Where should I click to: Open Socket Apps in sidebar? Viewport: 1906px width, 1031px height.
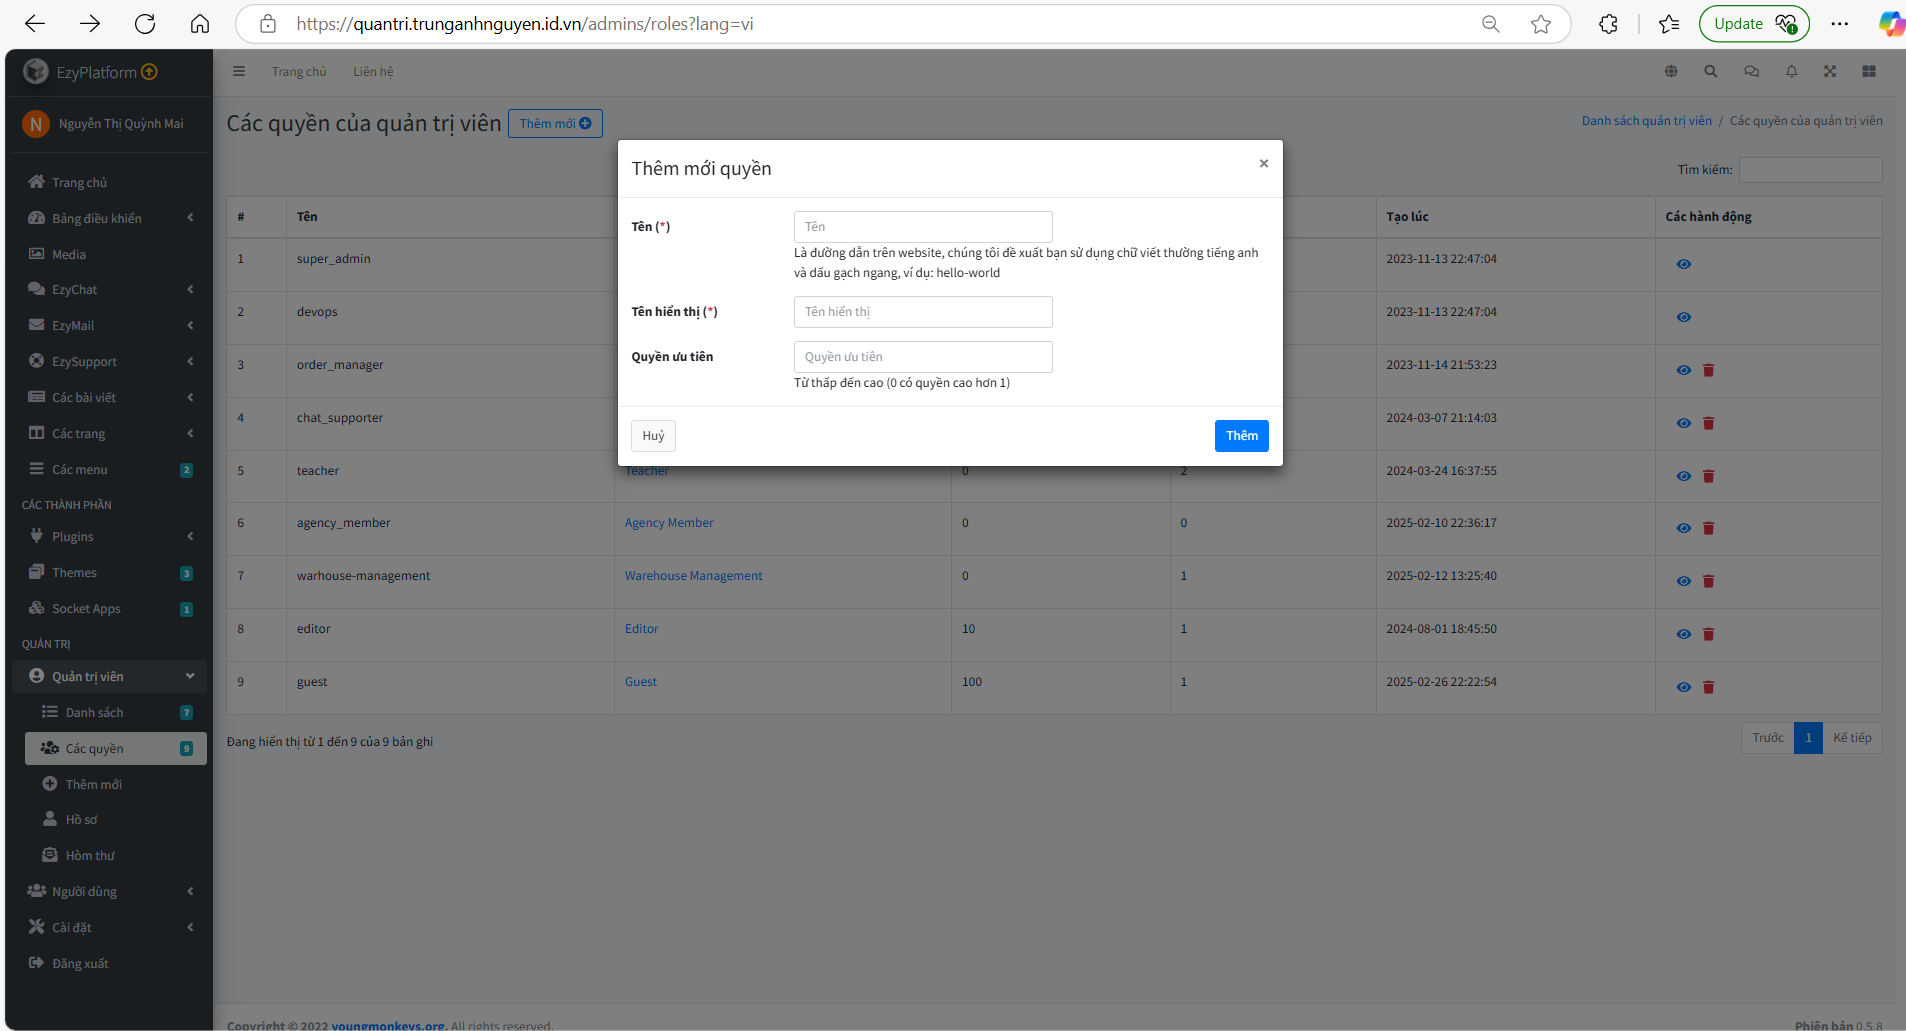tap(110, 609)
